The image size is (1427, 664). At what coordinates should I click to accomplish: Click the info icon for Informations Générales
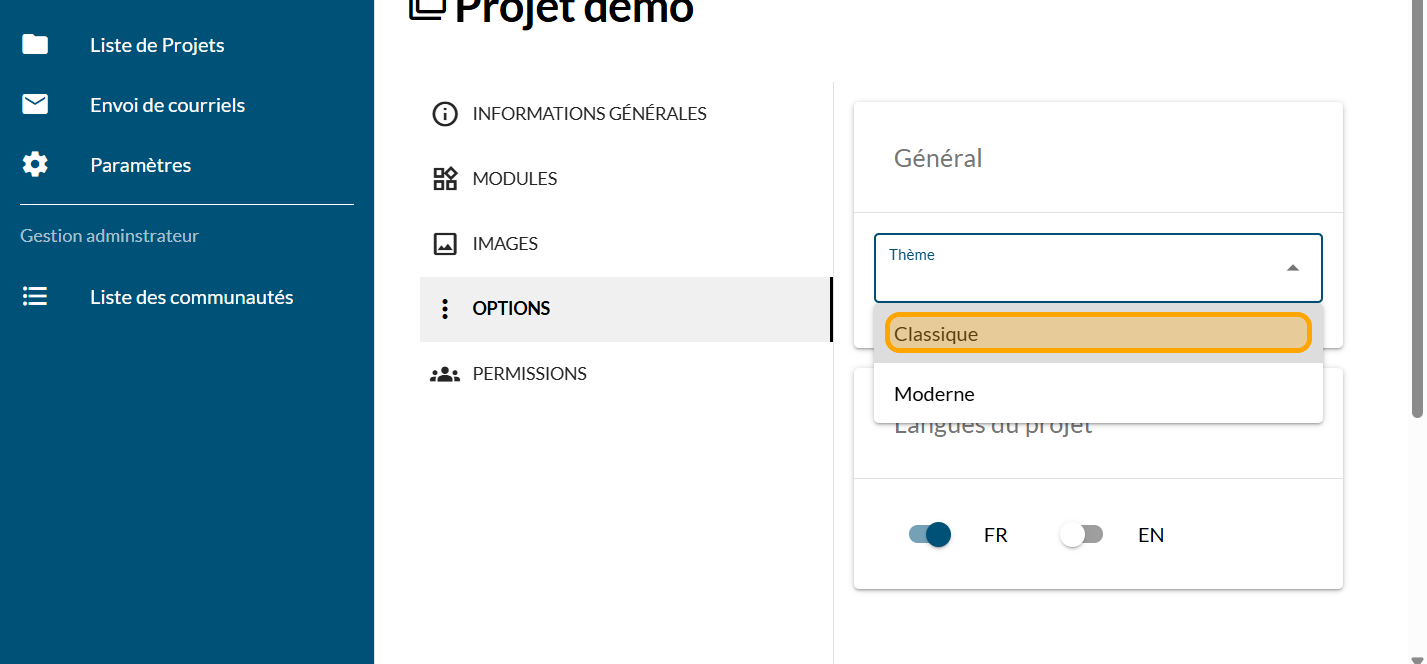pos(445,114)
